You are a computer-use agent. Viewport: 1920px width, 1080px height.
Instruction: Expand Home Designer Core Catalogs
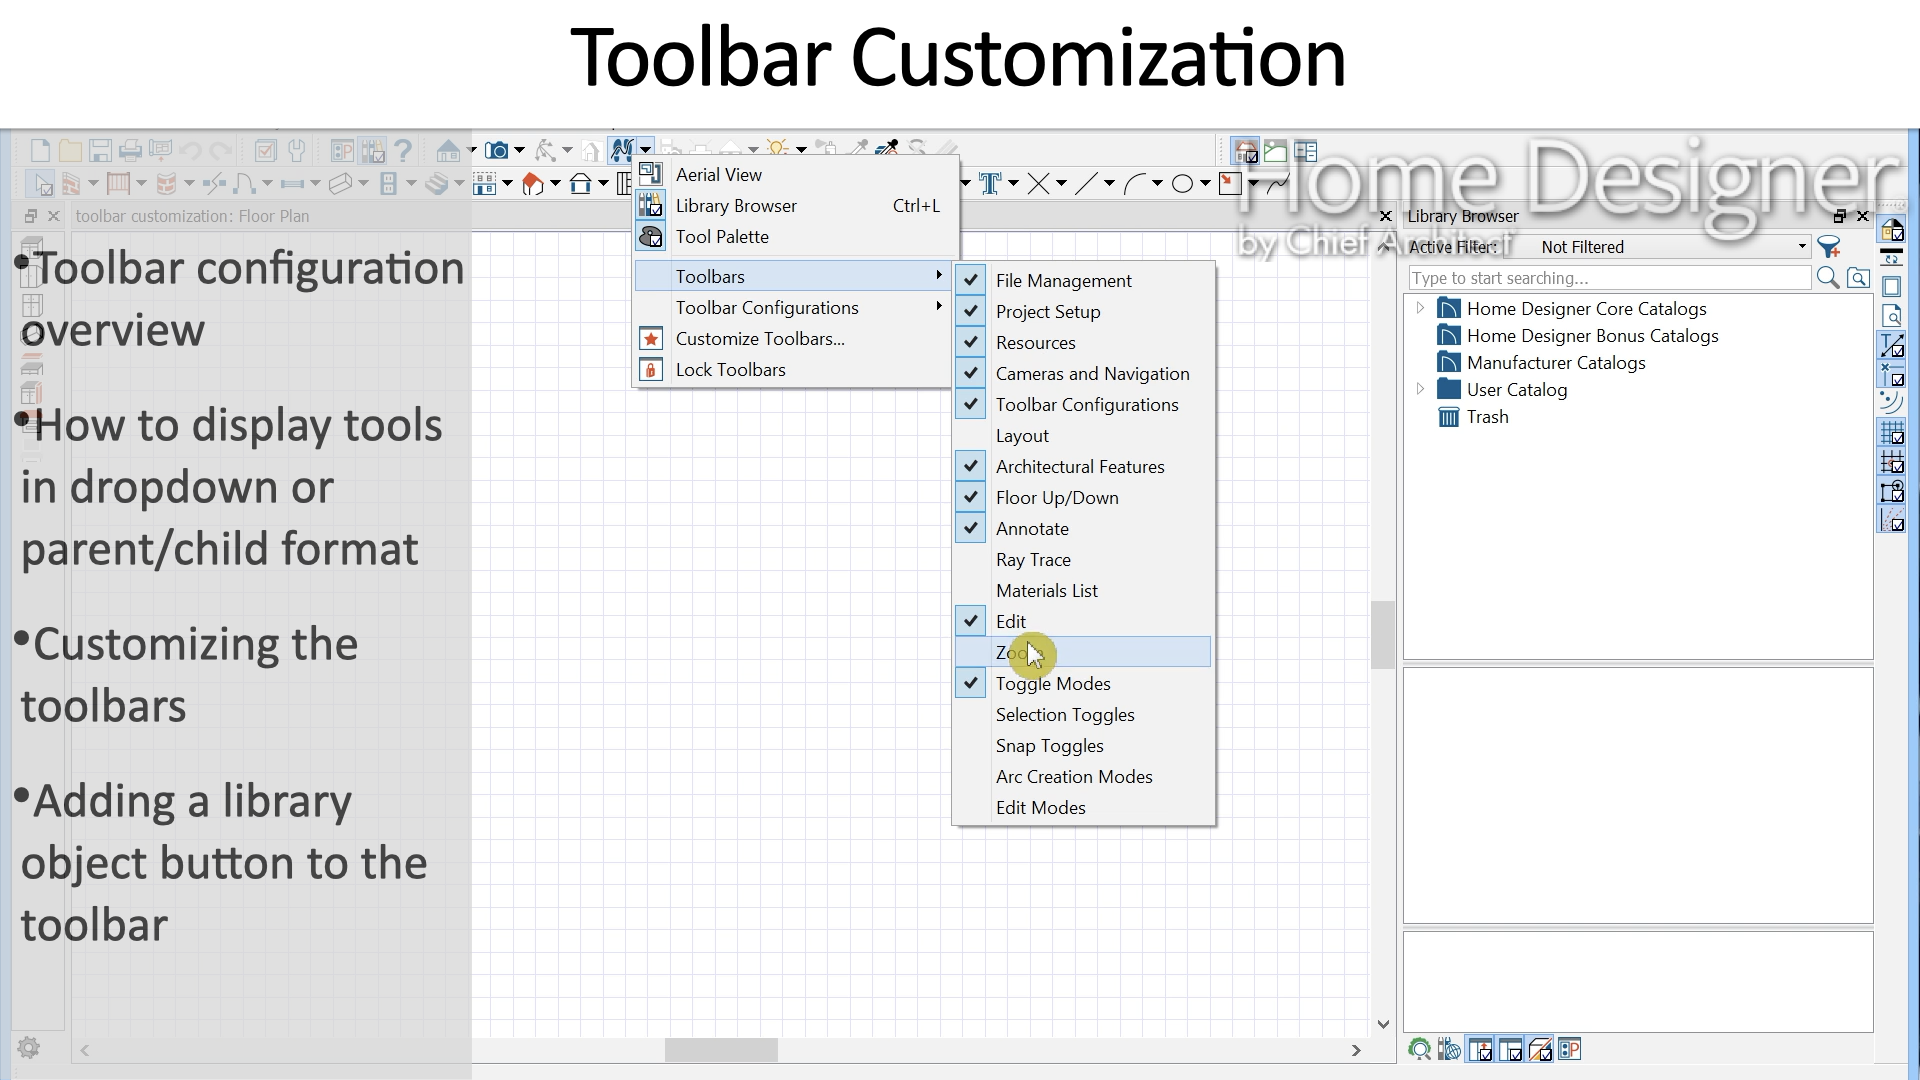1420,309
